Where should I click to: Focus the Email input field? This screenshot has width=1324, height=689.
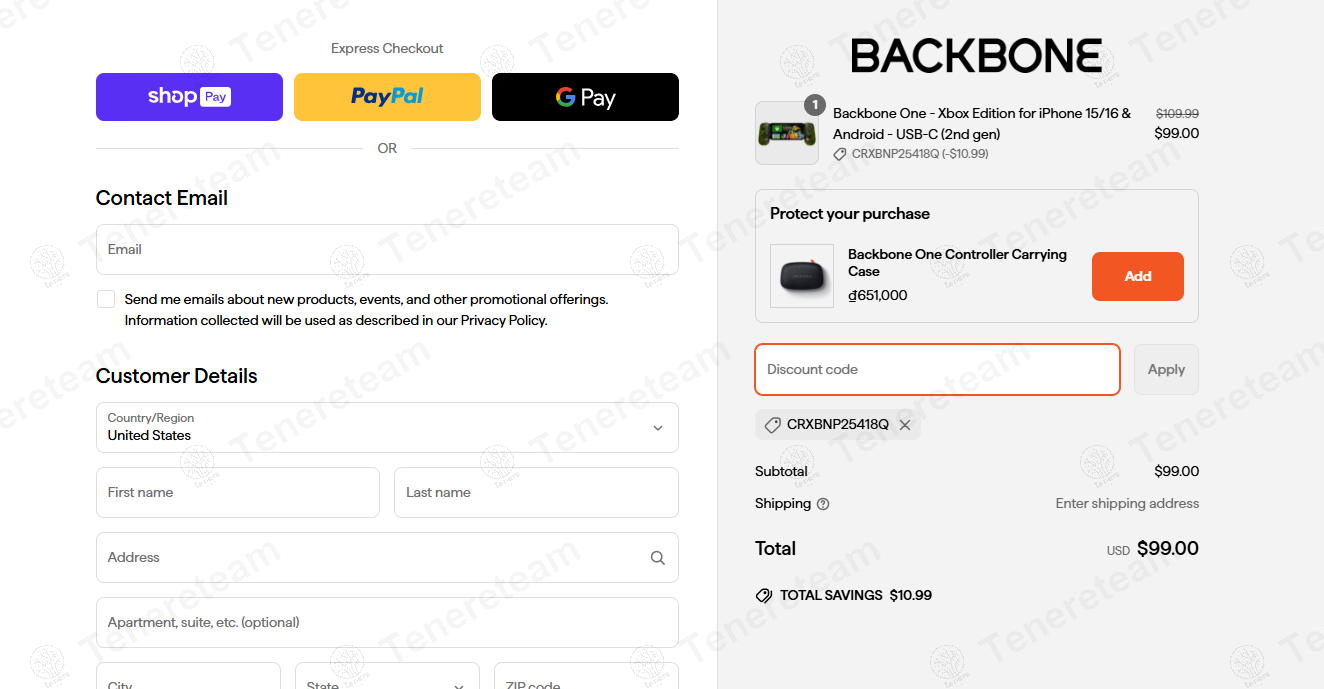387,250
